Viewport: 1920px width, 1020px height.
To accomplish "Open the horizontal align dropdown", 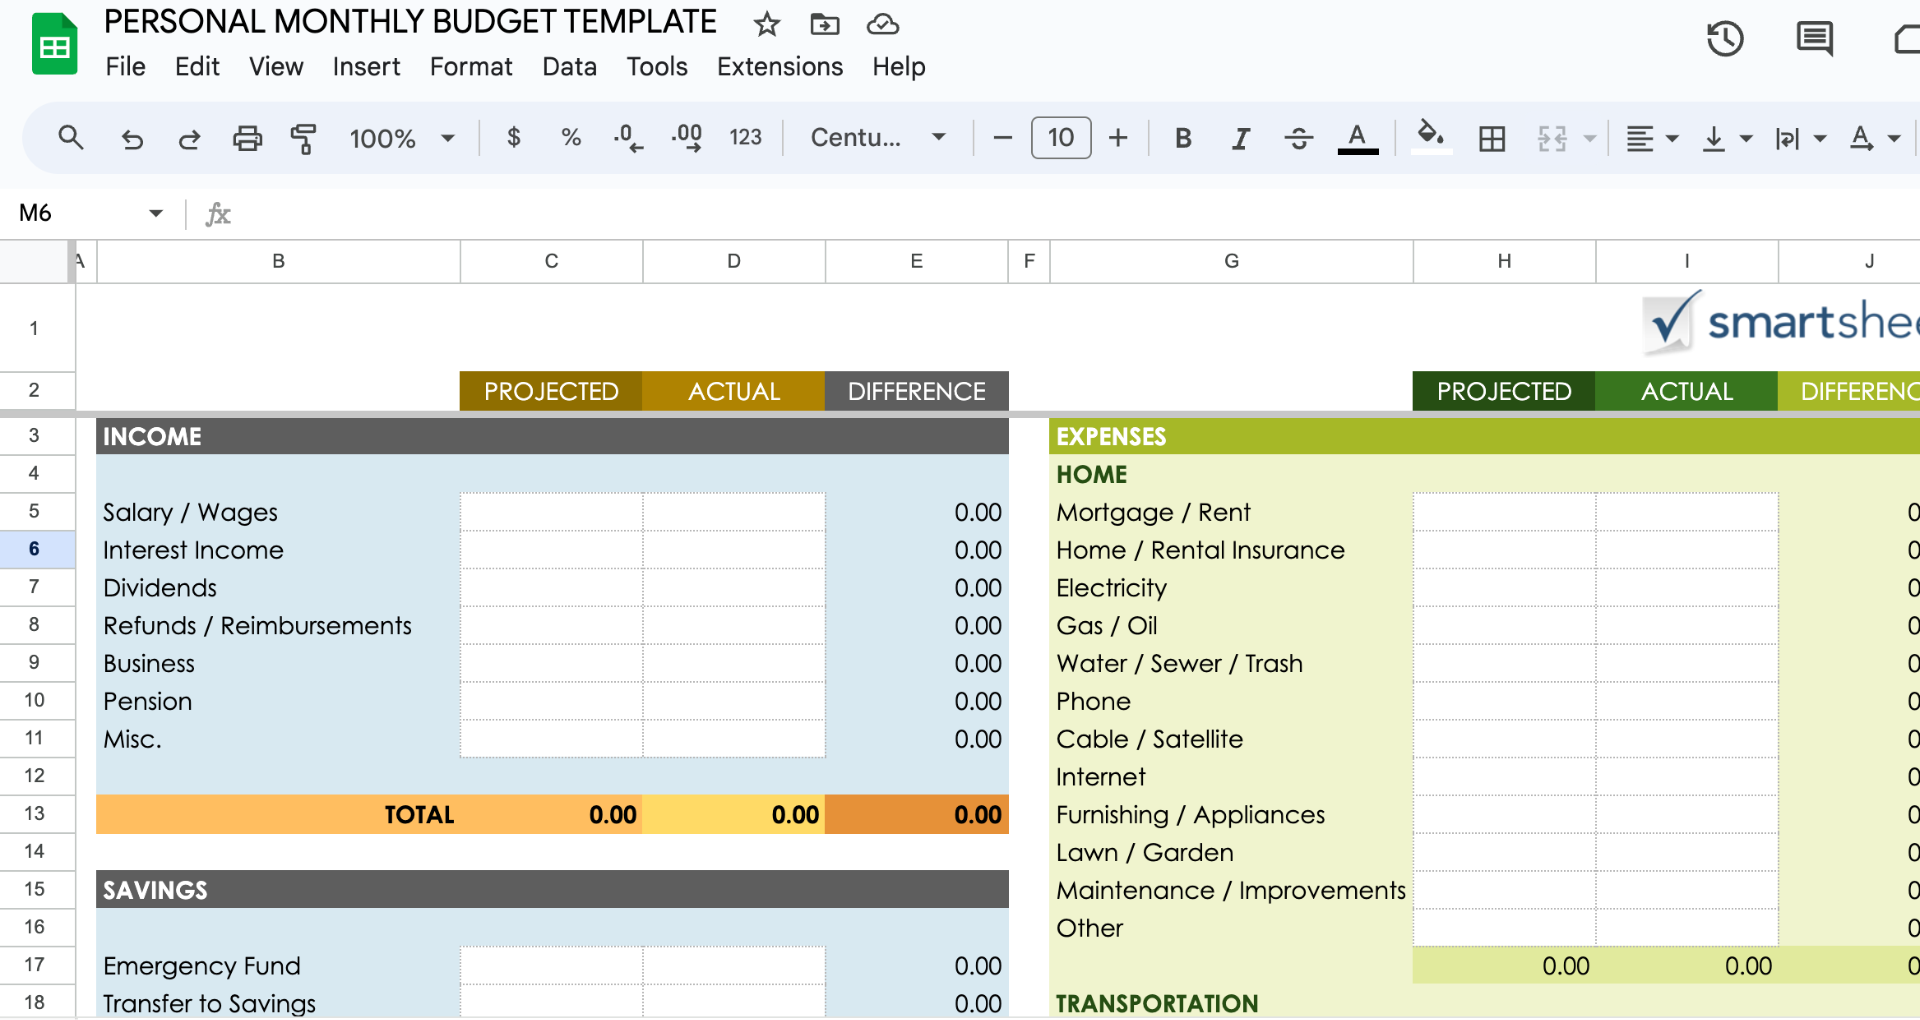I will (1651, 138).
